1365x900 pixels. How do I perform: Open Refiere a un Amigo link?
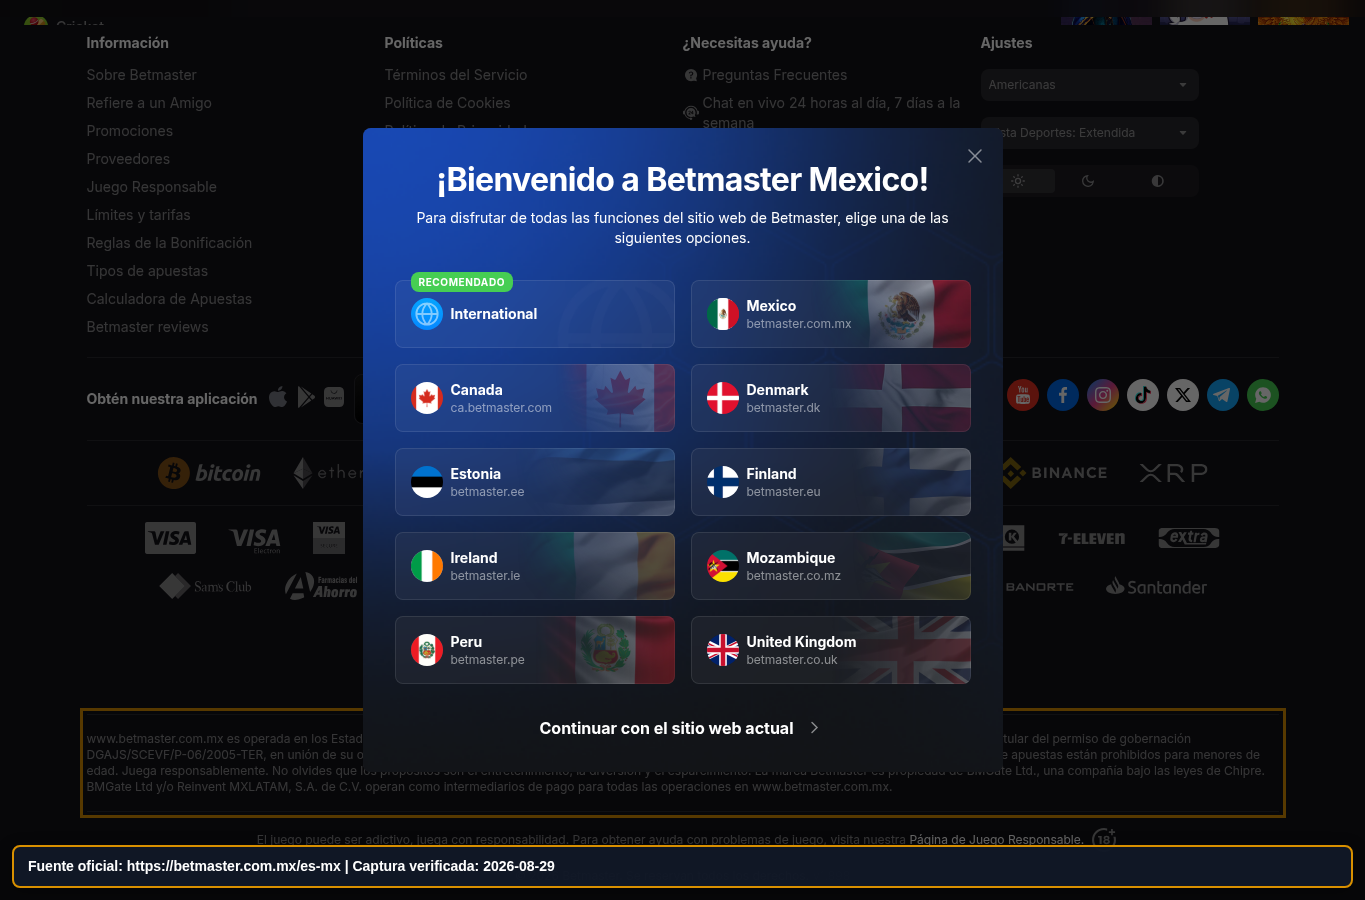point(149,103)
